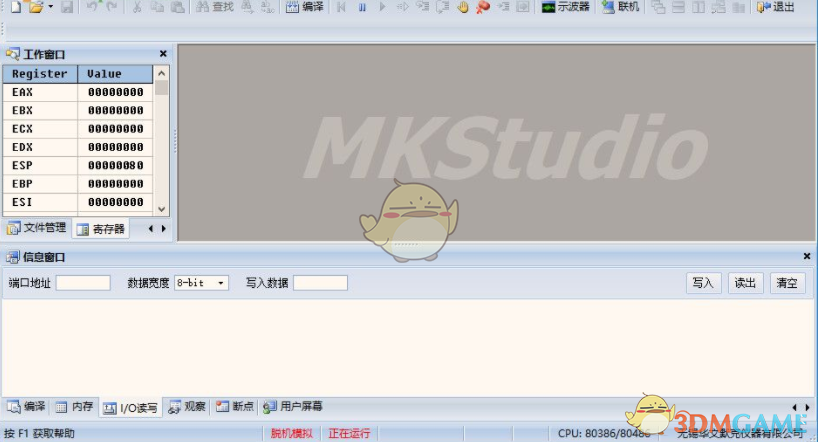Click the 清空 clear button
This screenshot has width=818, height=442.
click(x=787, y=283)
